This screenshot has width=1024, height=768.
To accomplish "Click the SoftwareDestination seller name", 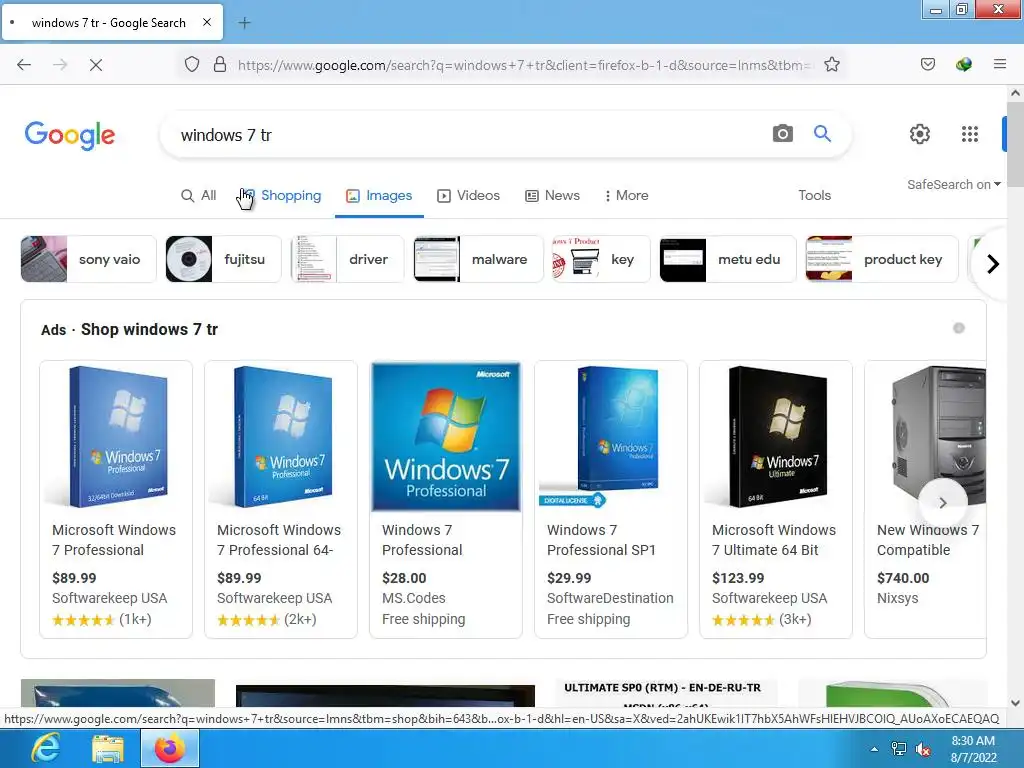I will tap(610, 598).
